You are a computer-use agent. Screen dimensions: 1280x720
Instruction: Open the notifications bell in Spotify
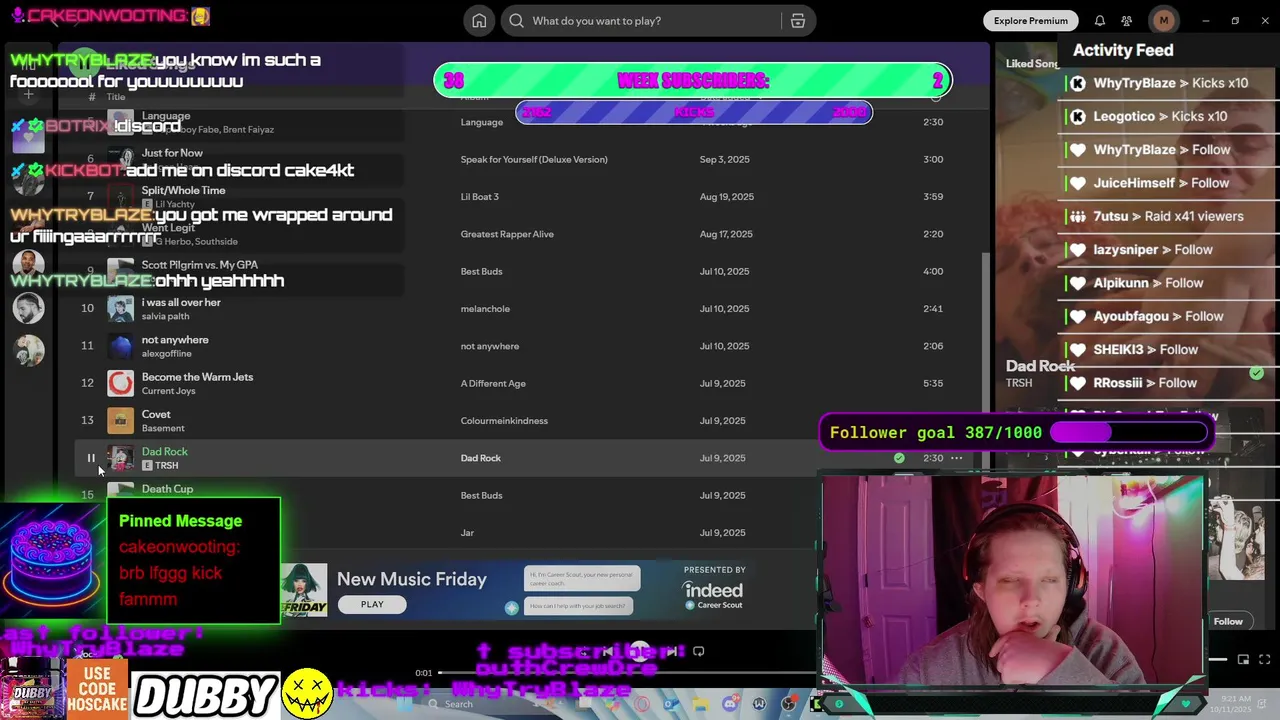click(x=1100, y=21)
